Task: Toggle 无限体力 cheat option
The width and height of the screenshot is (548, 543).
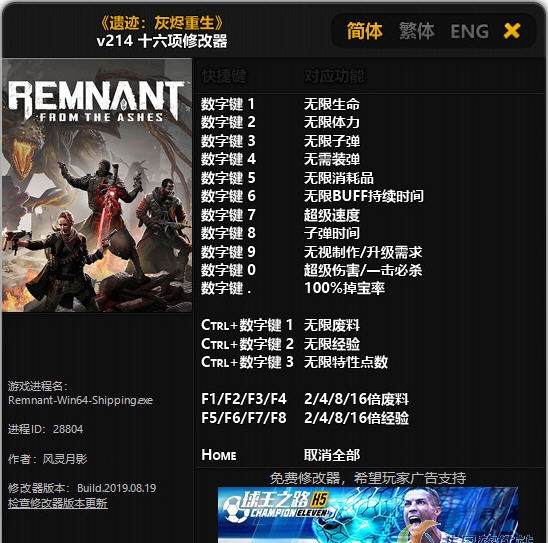Action: (x=332, y=122)
